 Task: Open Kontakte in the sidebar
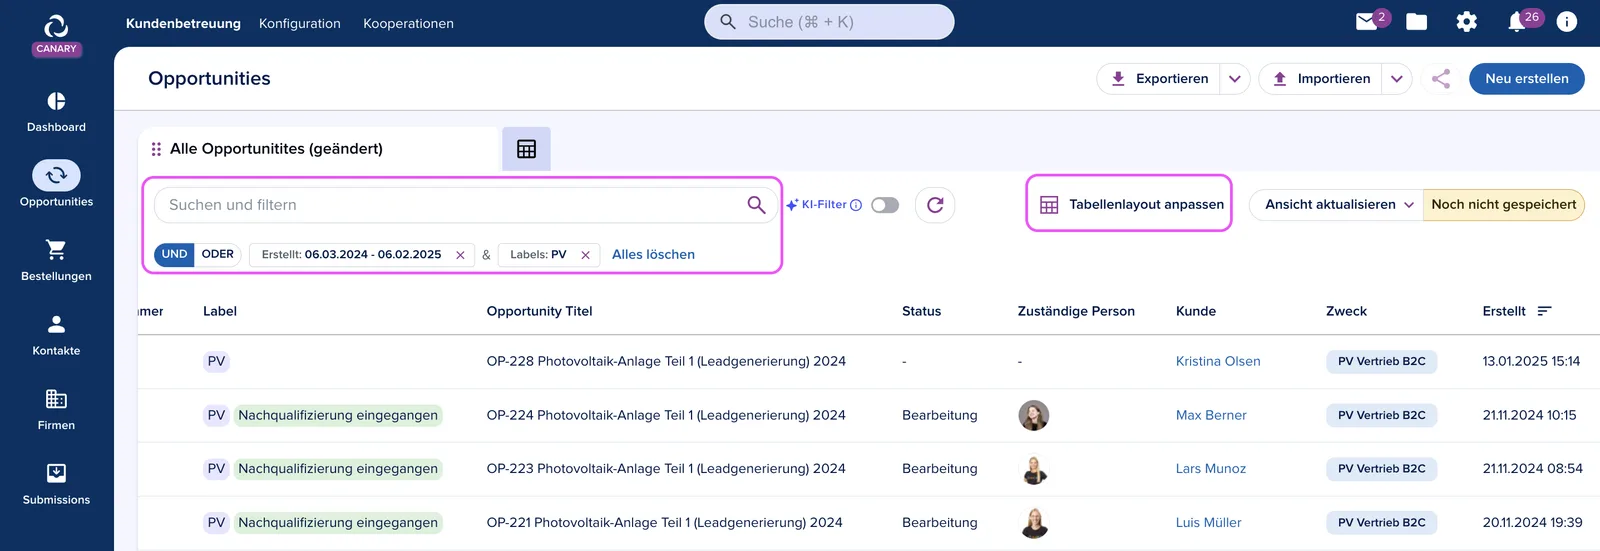56,335
